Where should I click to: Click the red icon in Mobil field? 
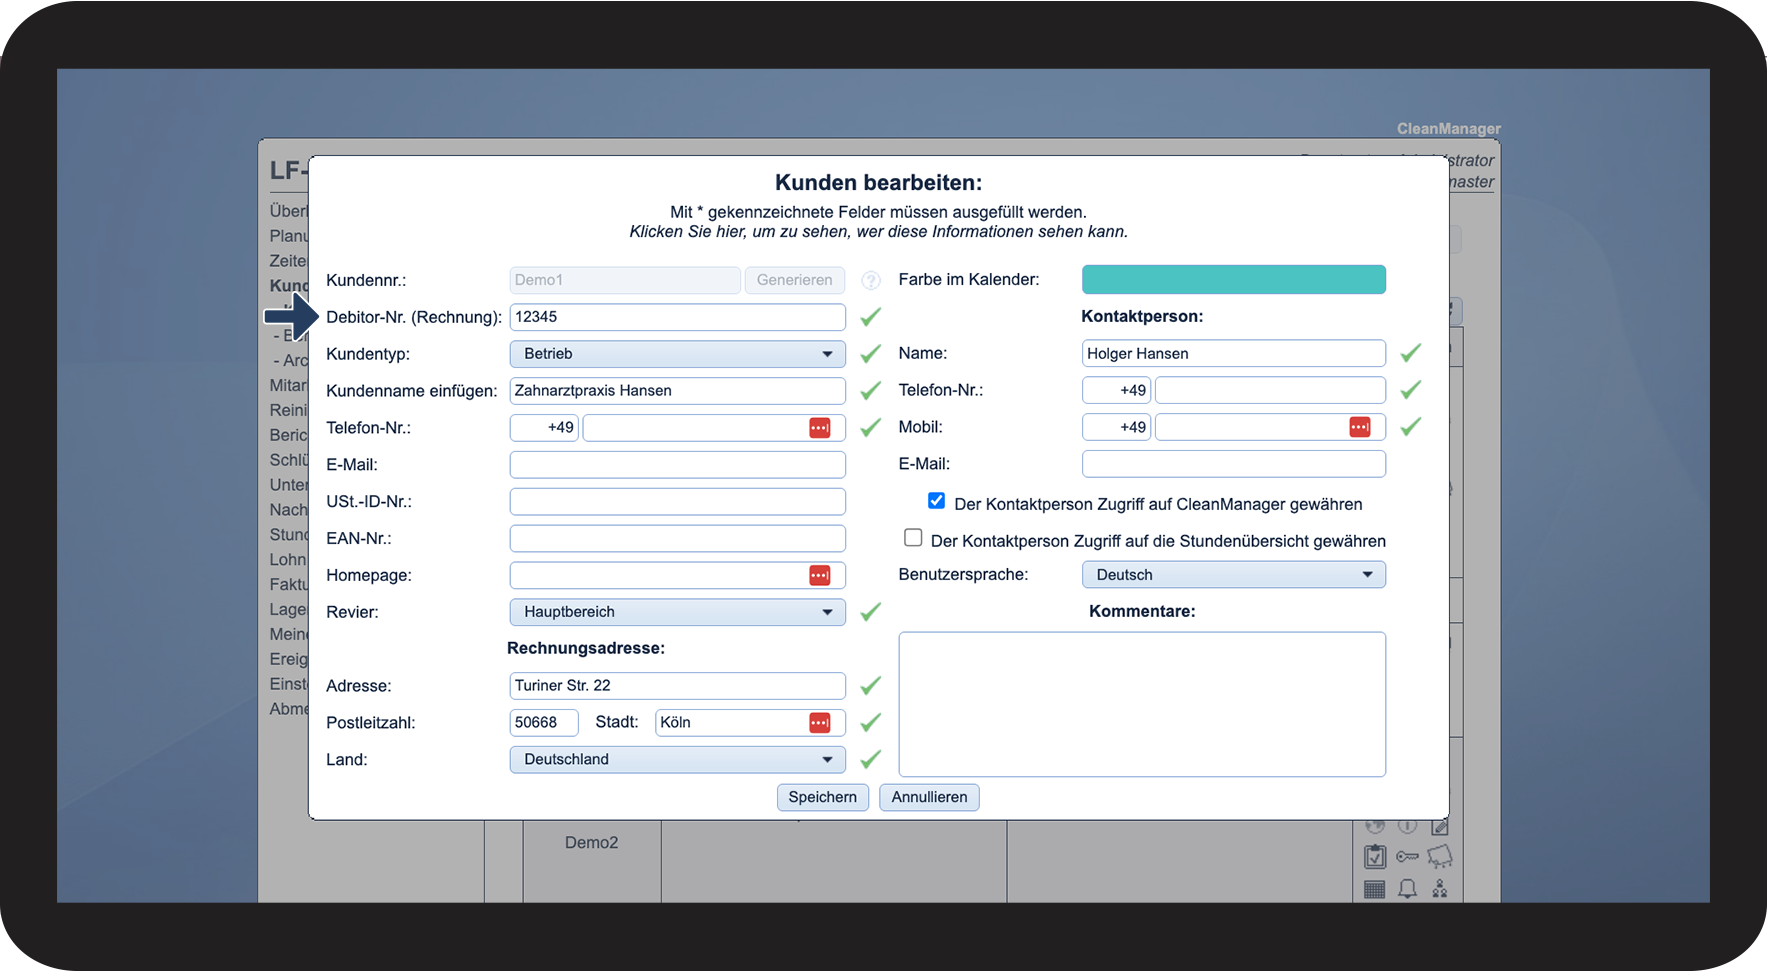[x=1359, y=428]
